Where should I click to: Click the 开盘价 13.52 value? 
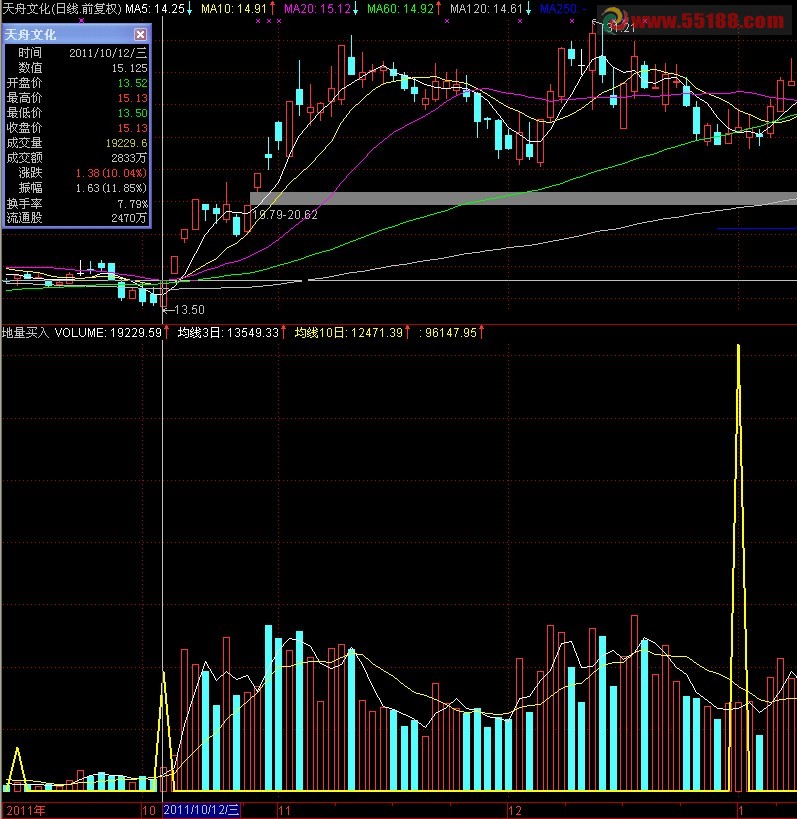click(x=133, y=83)
